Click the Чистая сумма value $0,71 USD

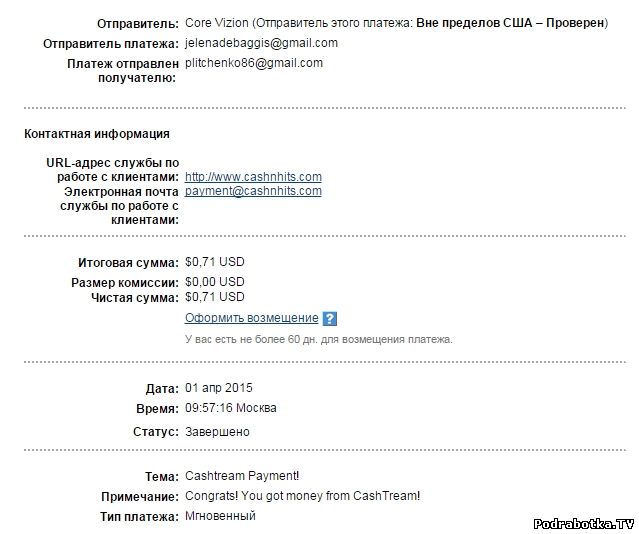(215, 297)
